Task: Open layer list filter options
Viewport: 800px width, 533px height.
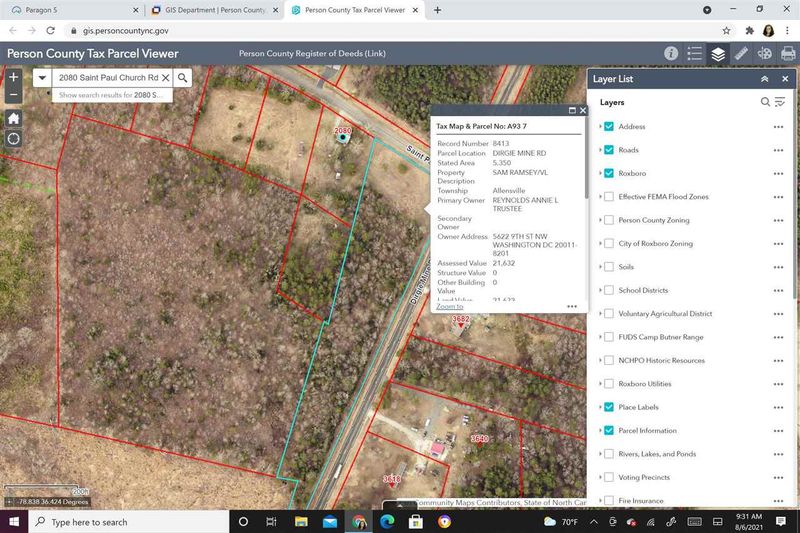Action: click(x=780, y=102)
